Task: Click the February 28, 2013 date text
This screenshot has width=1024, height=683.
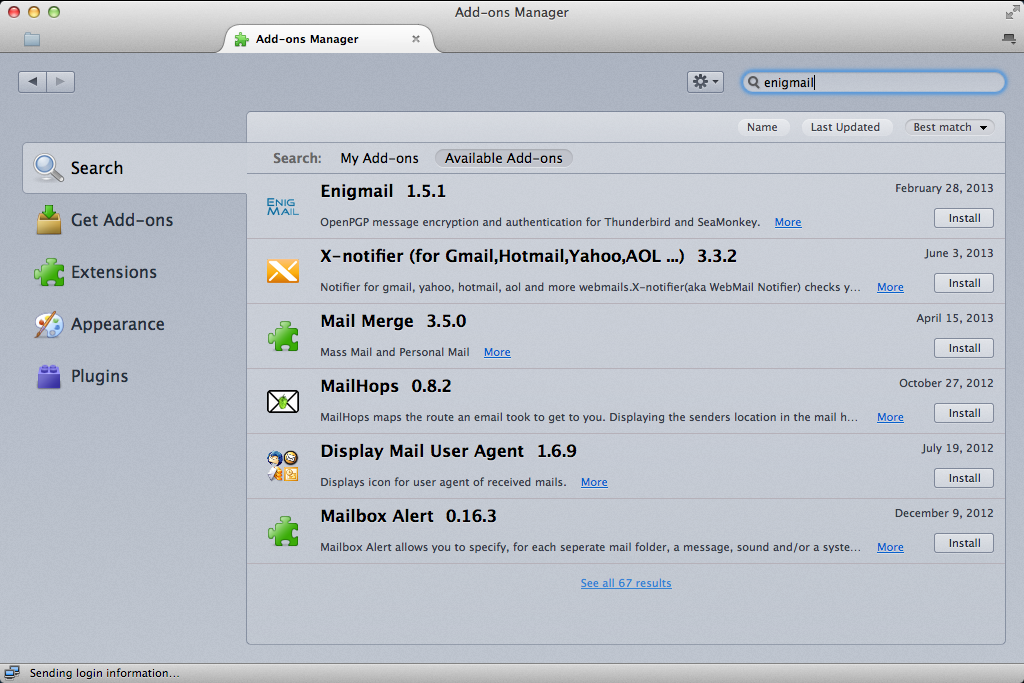Action: pos(944,188)
